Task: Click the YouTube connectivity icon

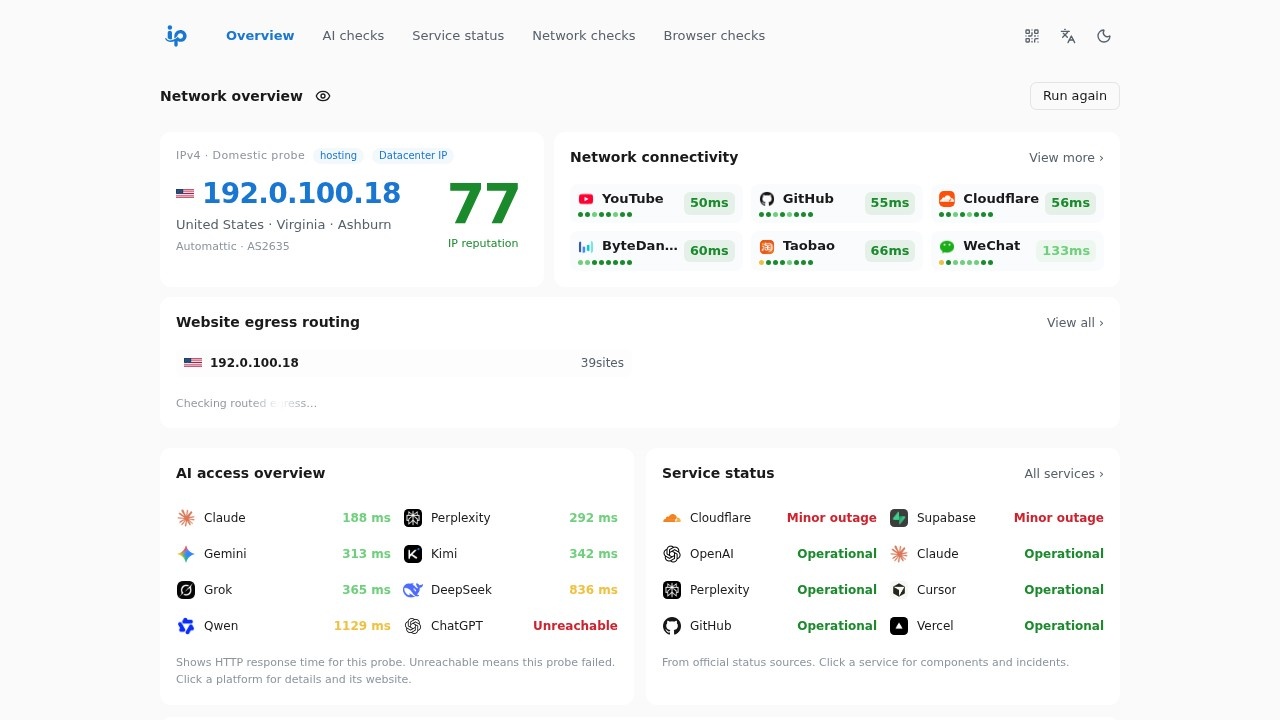Action: tap(586, 199)
